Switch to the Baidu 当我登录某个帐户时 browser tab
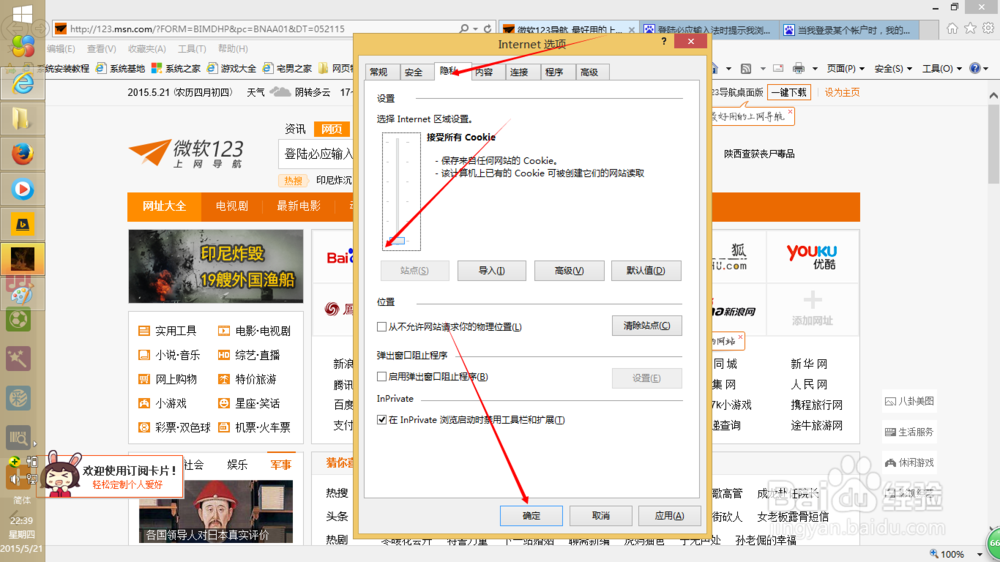This screenshot has height=562, width=1000. [850, 29]
